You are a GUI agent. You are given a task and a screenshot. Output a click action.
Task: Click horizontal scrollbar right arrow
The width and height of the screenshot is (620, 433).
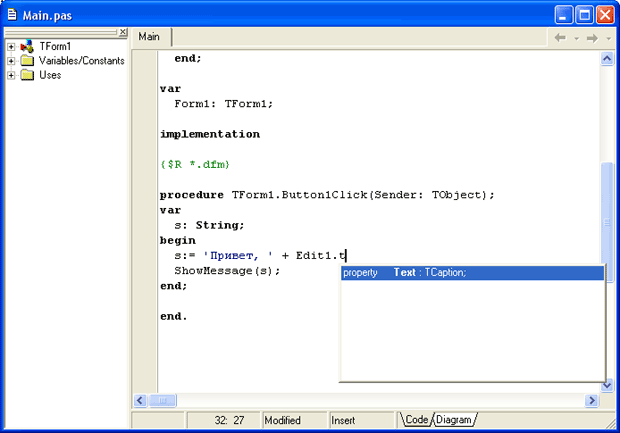(x=592, y=401)
